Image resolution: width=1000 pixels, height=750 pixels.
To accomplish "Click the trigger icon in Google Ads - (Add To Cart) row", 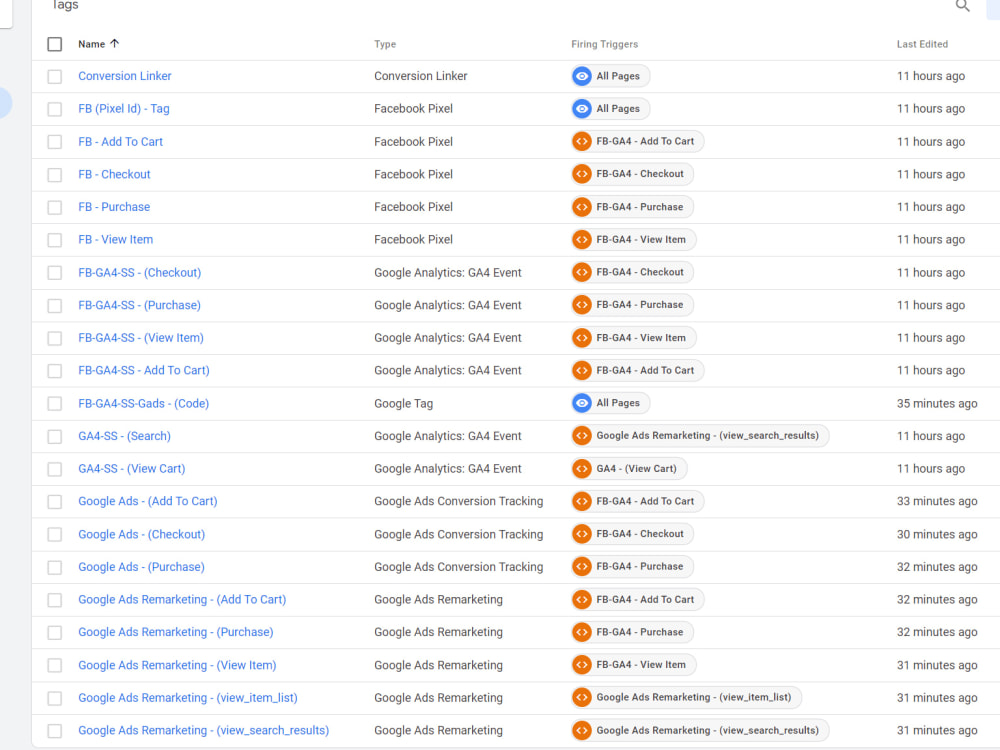I will (582, 501).
